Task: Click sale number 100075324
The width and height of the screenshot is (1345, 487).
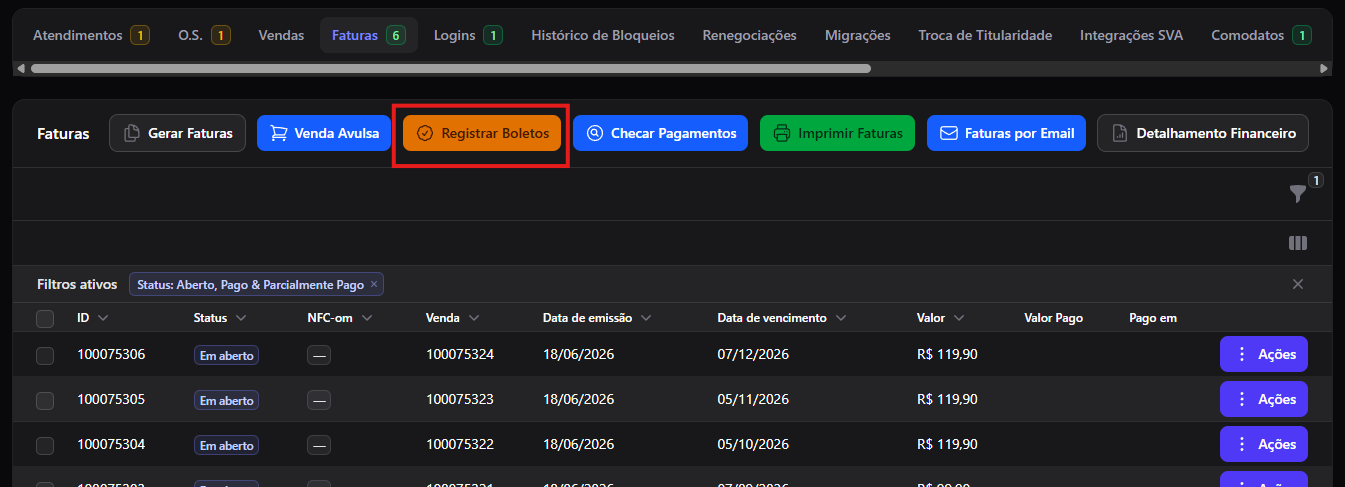Action: (x=460, y=354)
